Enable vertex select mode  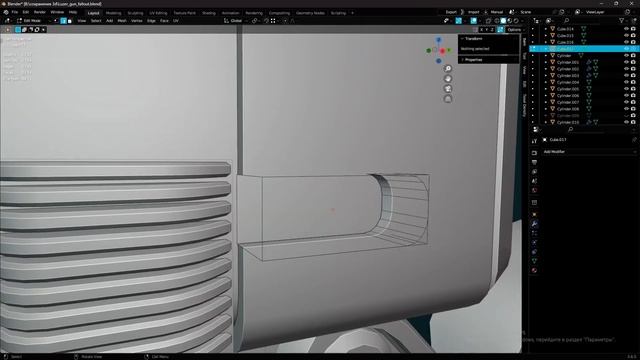[57, 21]
